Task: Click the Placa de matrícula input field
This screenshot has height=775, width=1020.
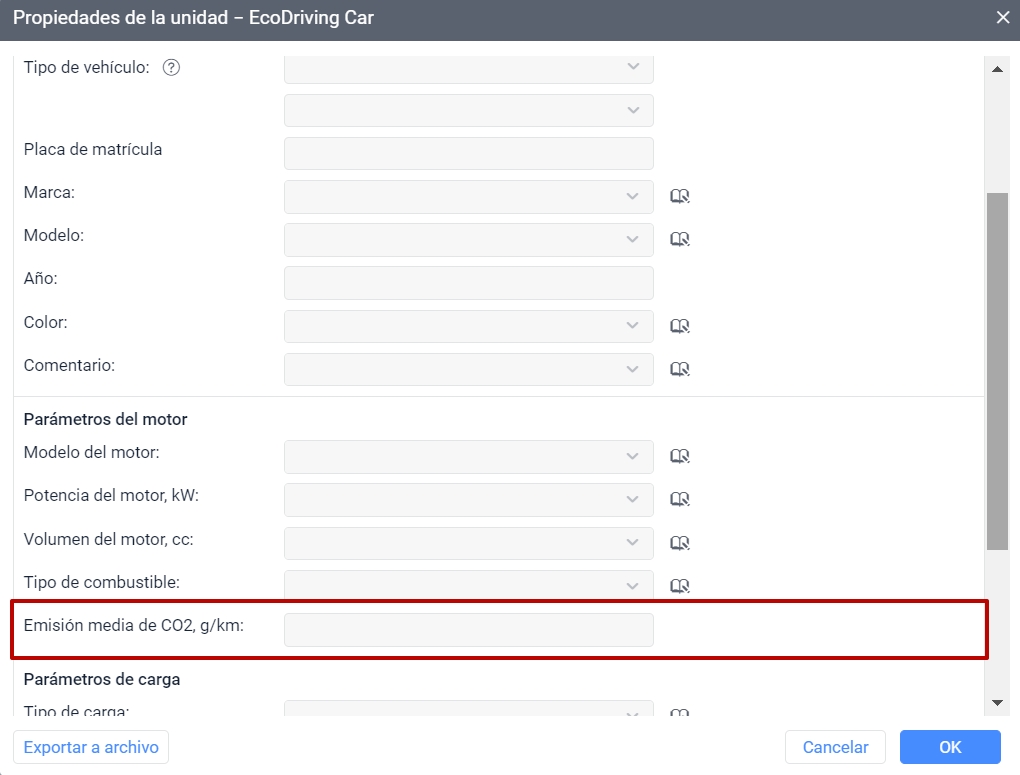Action: click(468, 153)
